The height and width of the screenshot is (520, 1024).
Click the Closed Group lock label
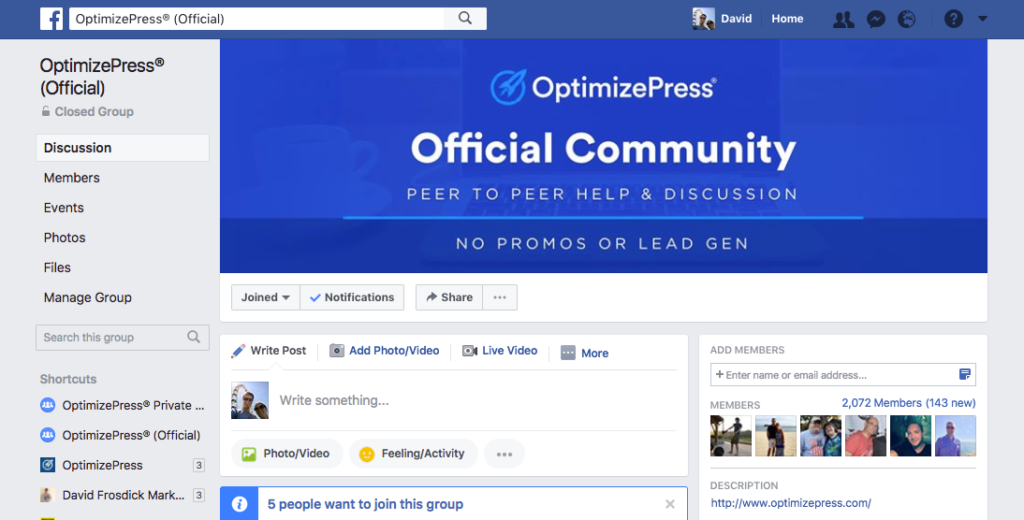tap(87, 112)
